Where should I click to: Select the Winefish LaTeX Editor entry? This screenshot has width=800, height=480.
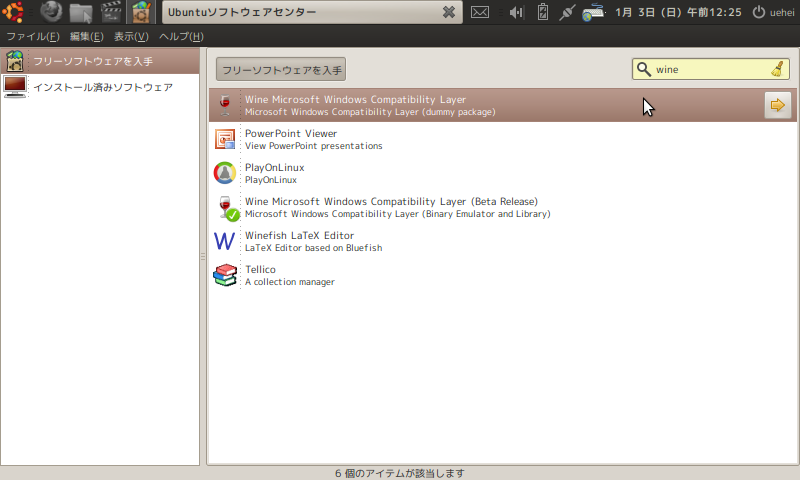click(x=503, y=241)
